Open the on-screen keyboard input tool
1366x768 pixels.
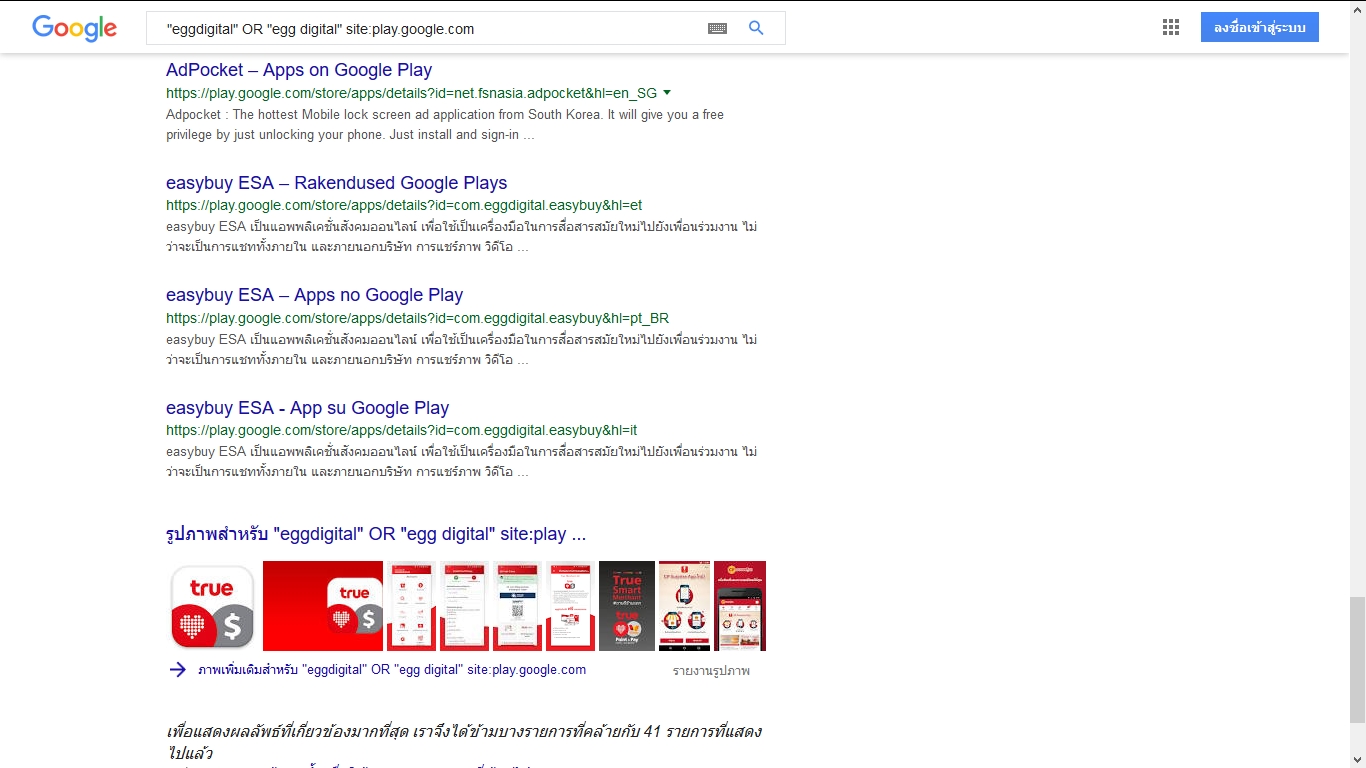tap(717, 29)
